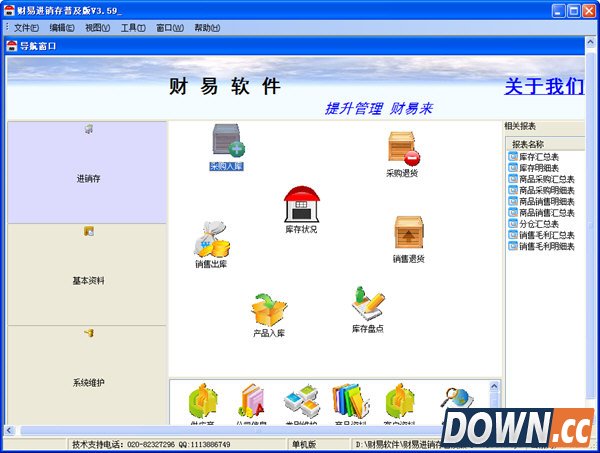Viewport: 600px width, 453px height.
Task: Click the colorful standing books icon
Action: (x=351, y=401)
